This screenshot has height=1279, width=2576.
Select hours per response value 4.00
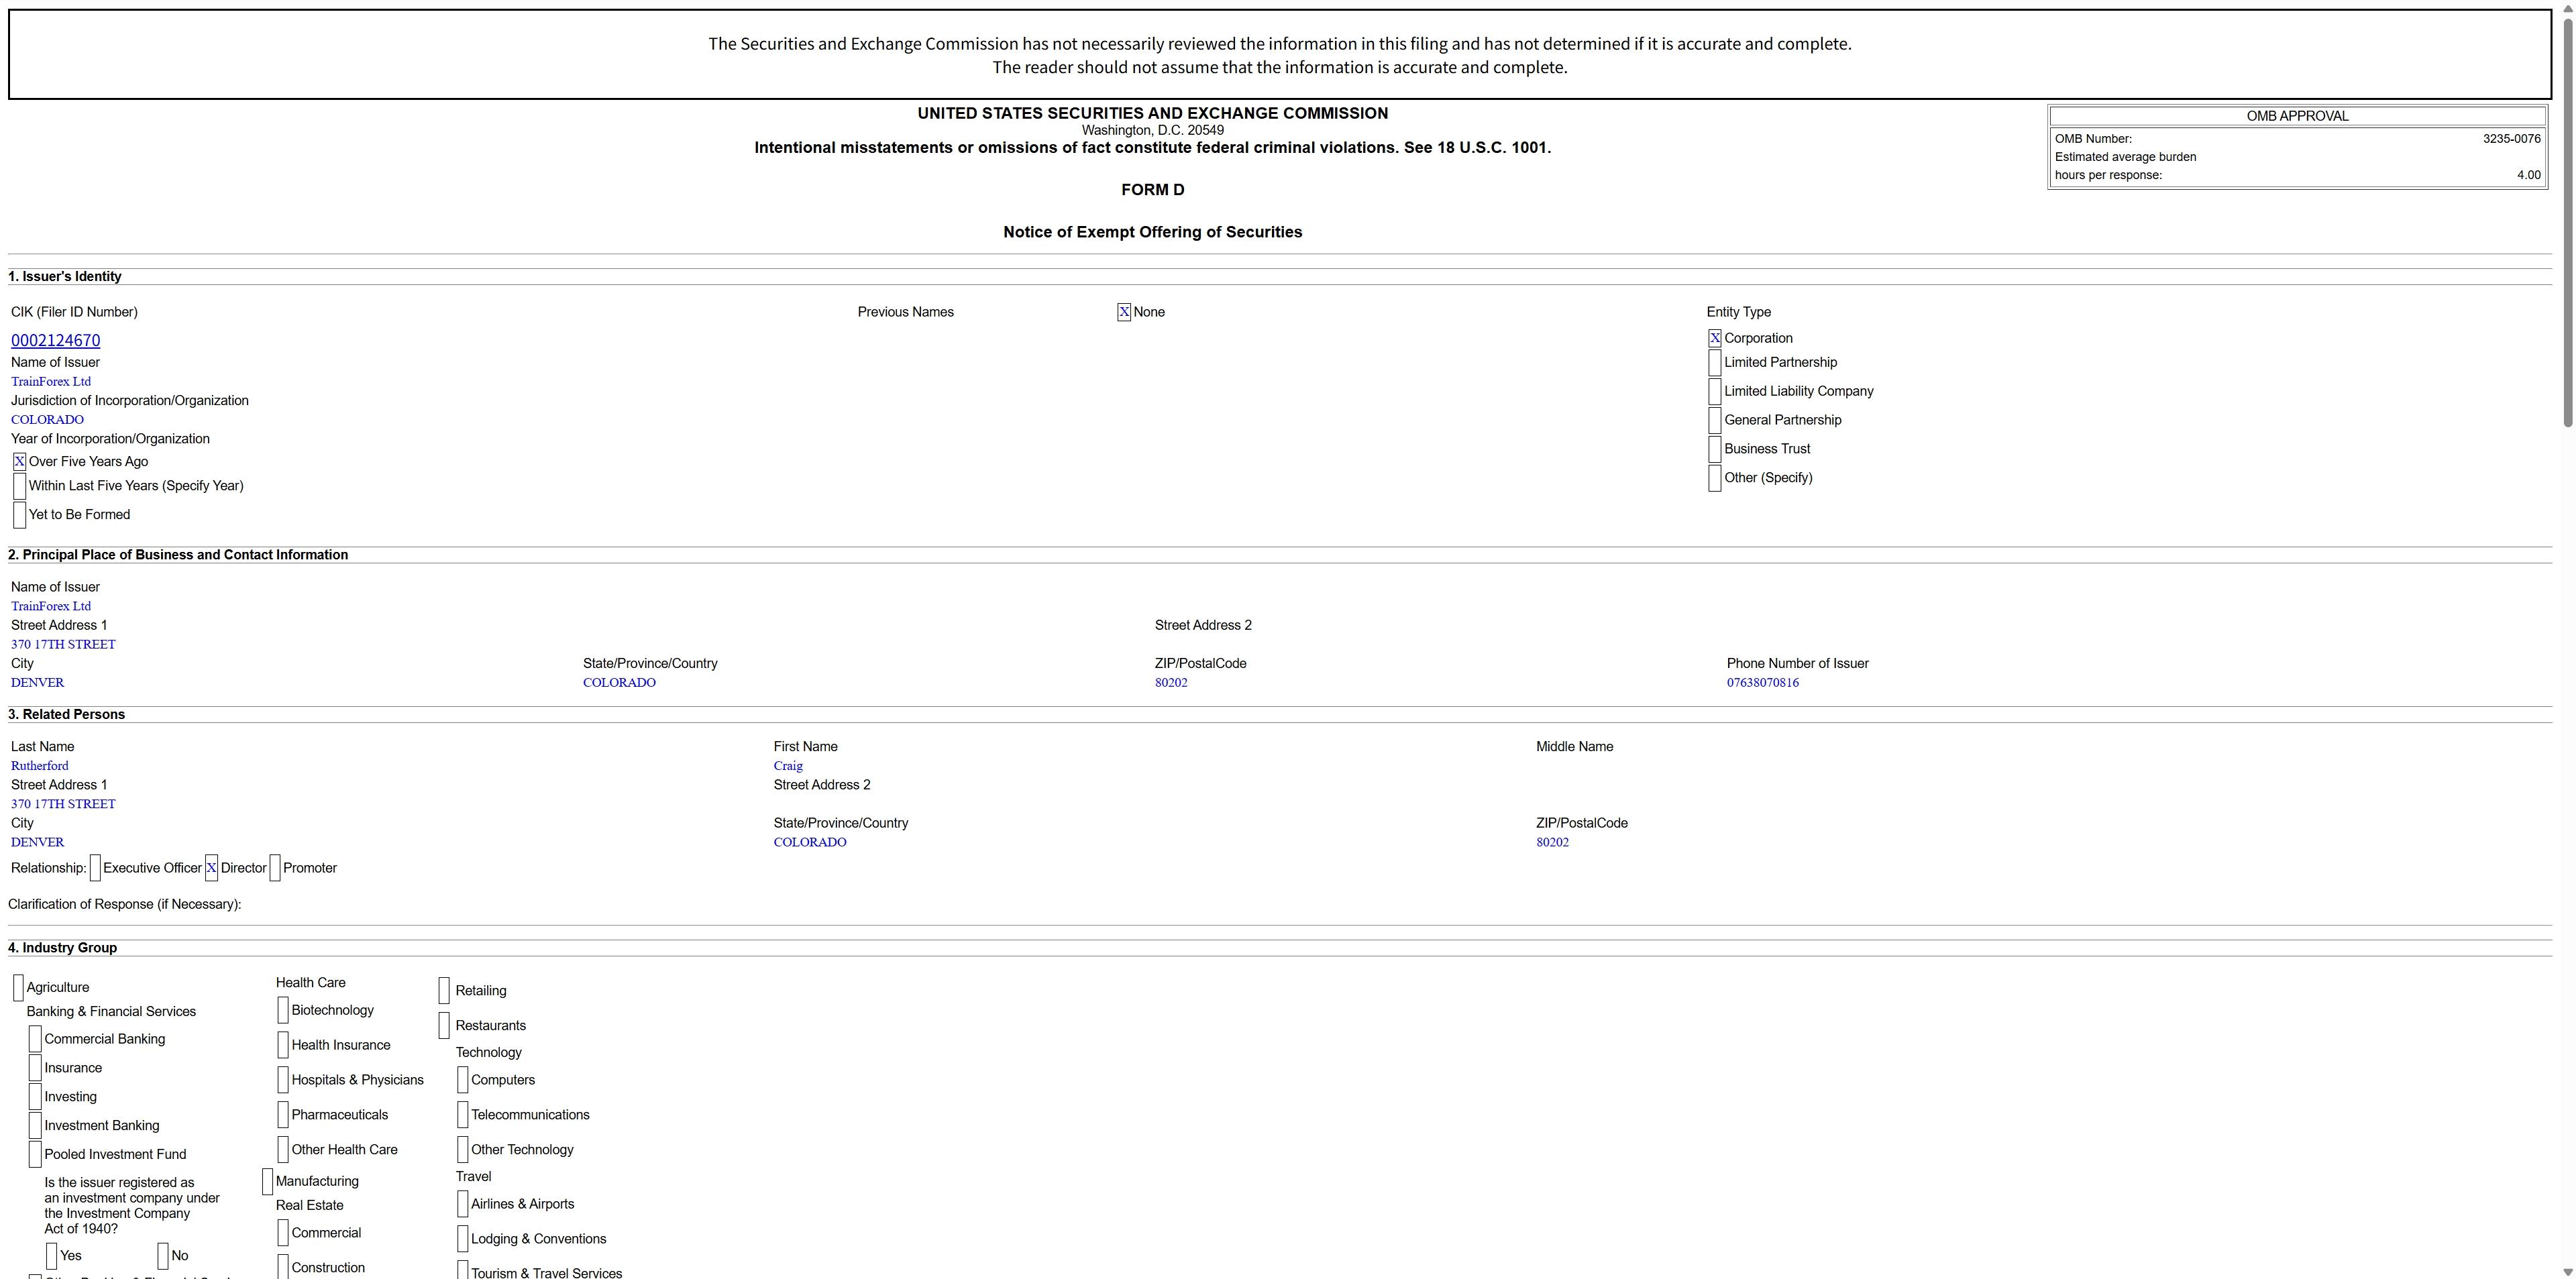tap(2528, 175)
